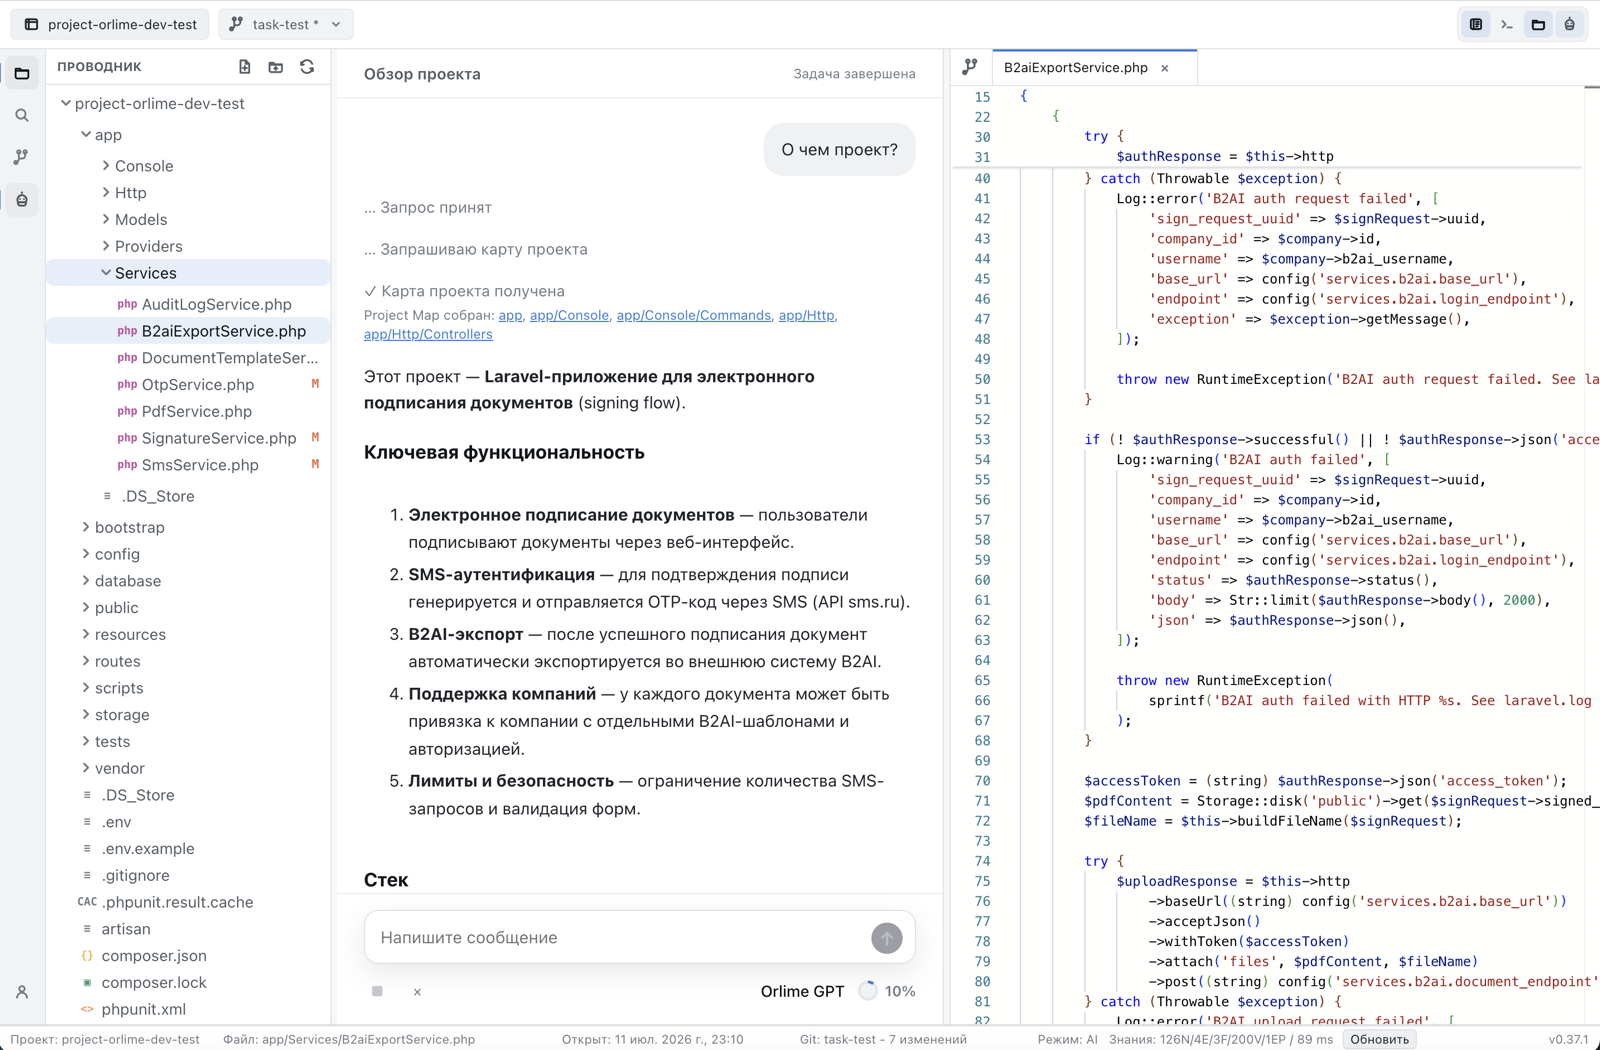Viewport: 1600px width, 1050px height.
Task: Click the Задача завершена status text
Action: (x=854, y=74)
